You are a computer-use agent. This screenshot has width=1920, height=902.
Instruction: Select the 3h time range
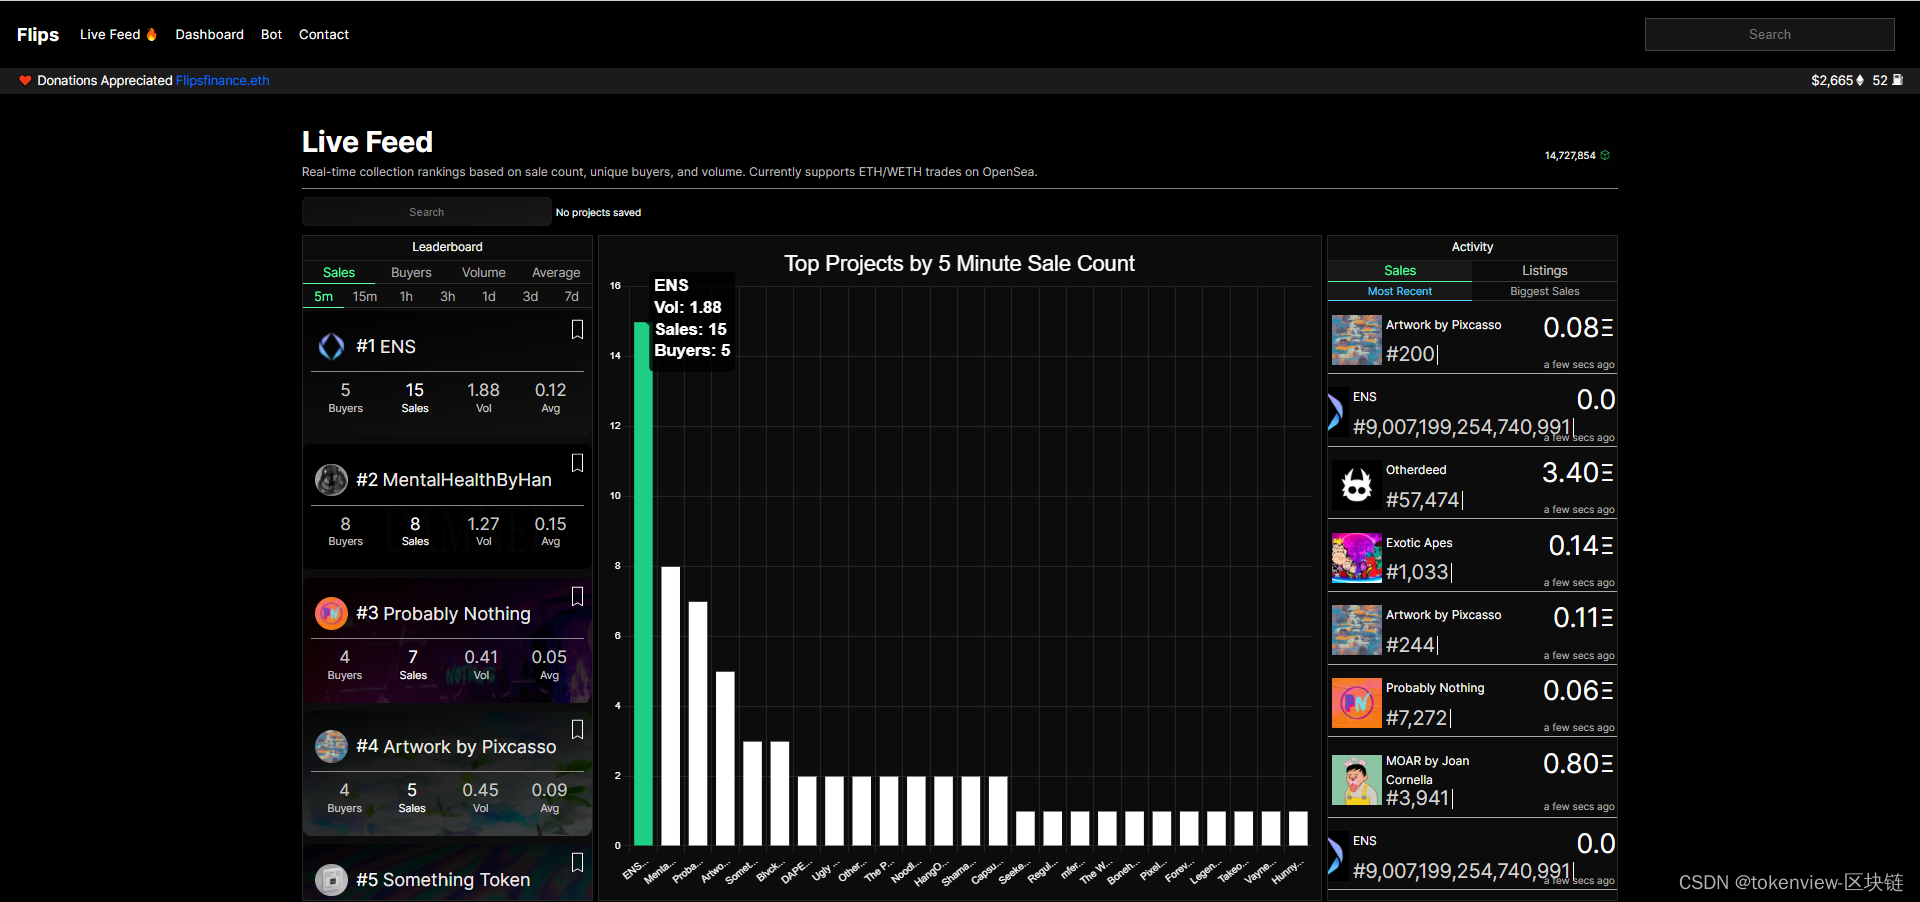(x=447, y=296)
